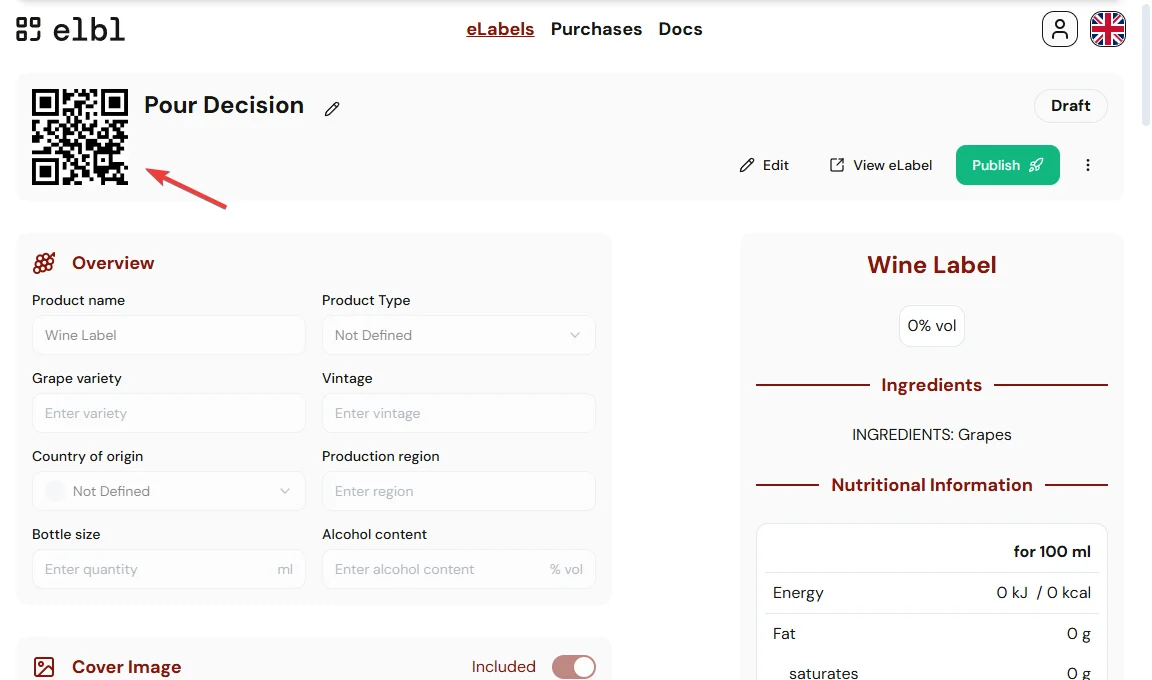Click the Edit button with pencil
The height and width of the screenshot is (680, 1152).
(x=764, y=165)
